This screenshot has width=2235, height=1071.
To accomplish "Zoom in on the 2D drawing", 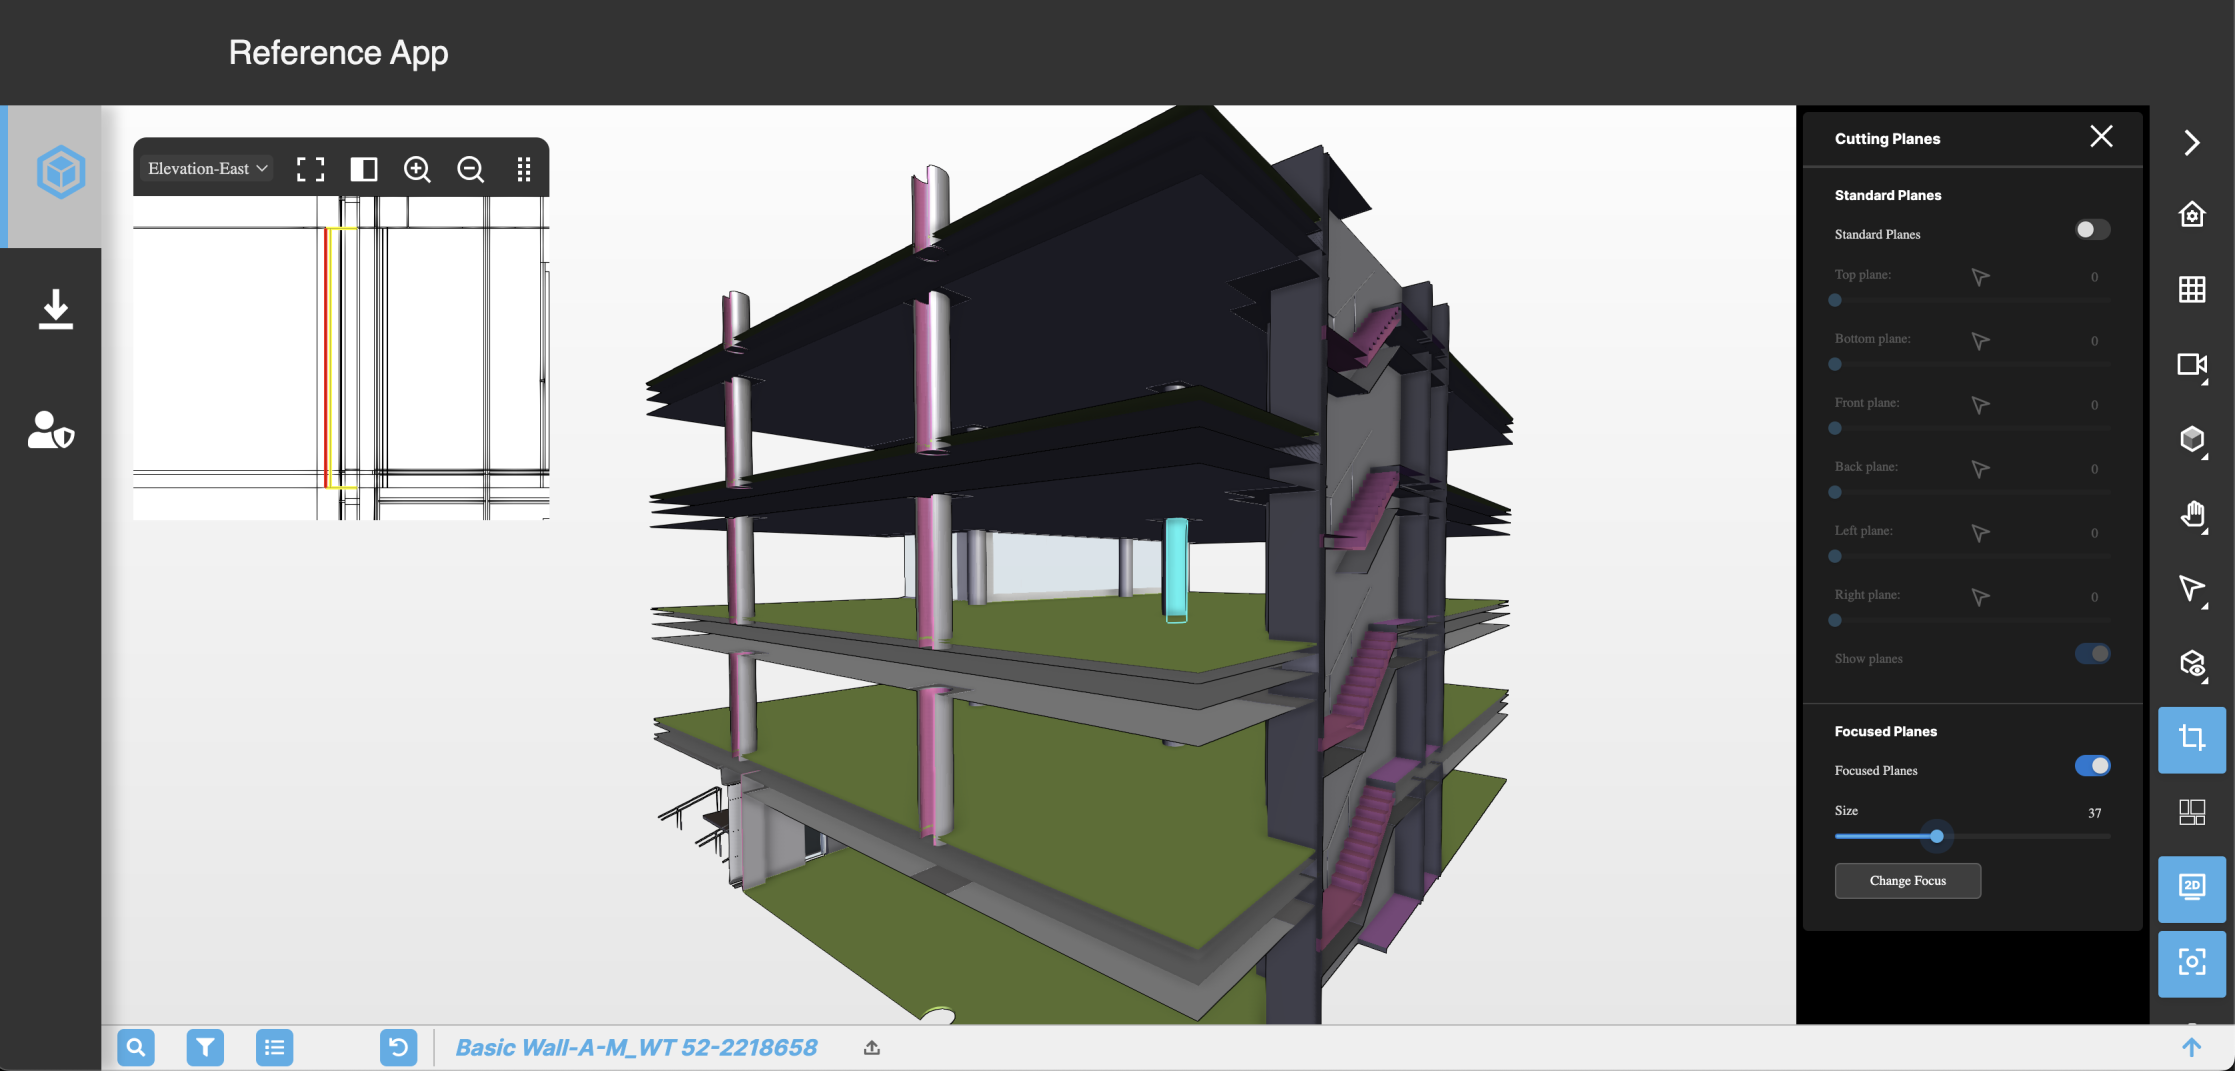I will [417, 170].
